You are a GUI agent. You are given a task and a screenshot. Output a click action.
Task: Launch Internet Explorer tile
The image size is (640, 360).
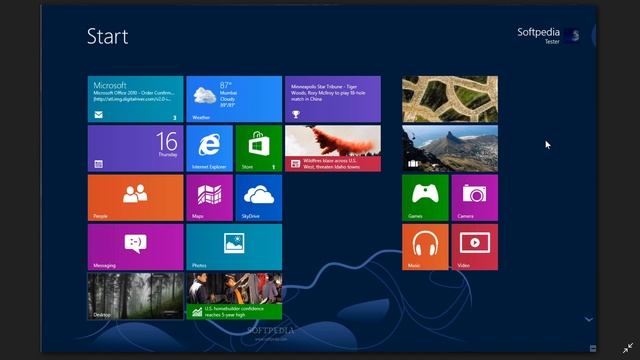coord(209,149)
